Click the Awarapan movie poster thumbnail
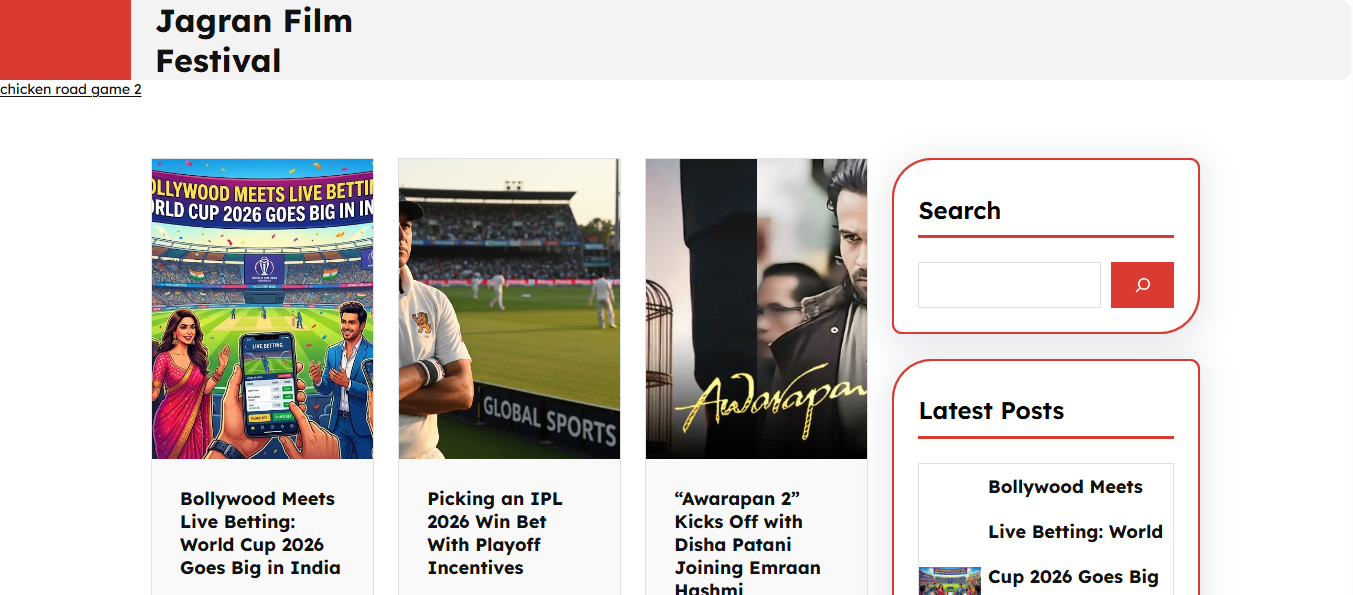The image size is (1353, 595). [756, 309]
